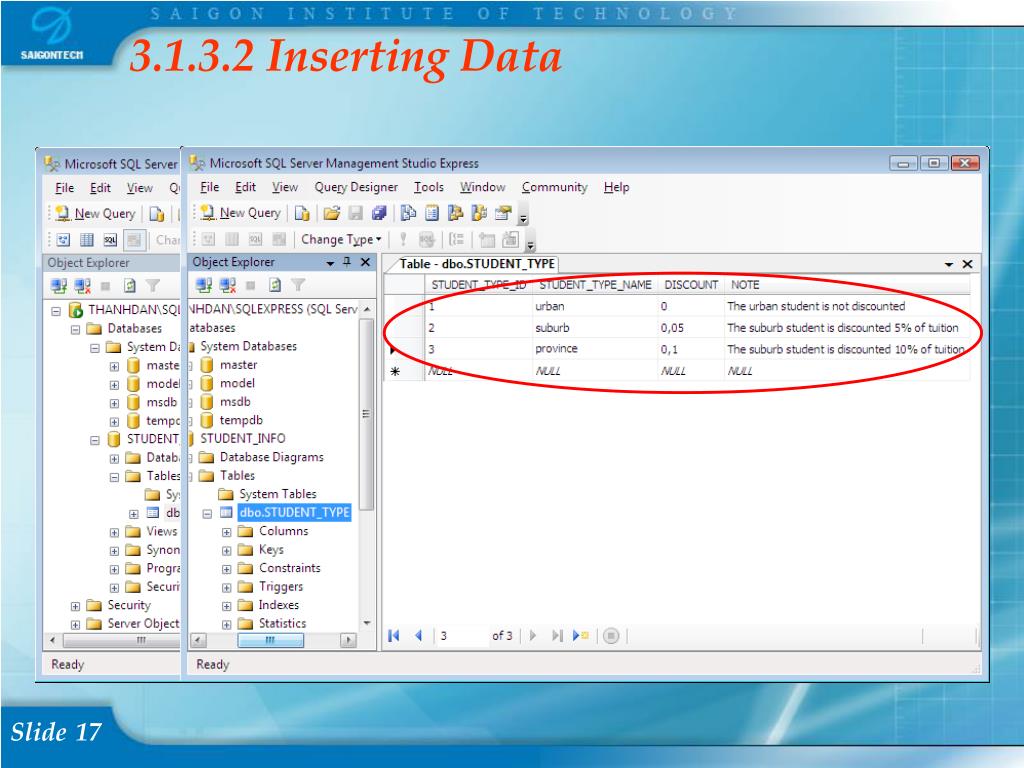Move to the new row button in navigator

[x=580, y=635]
